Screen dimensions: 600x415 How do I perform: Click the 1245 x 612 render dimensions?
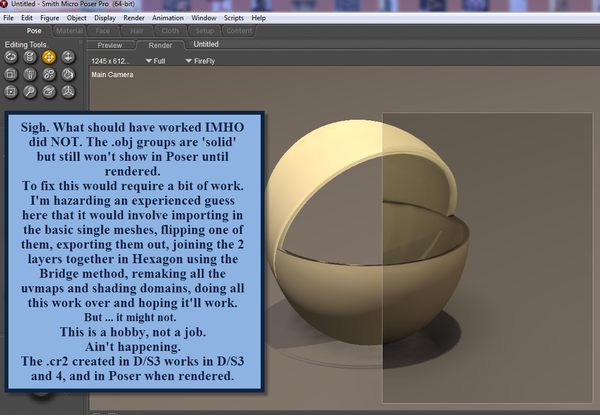point(110,61)
